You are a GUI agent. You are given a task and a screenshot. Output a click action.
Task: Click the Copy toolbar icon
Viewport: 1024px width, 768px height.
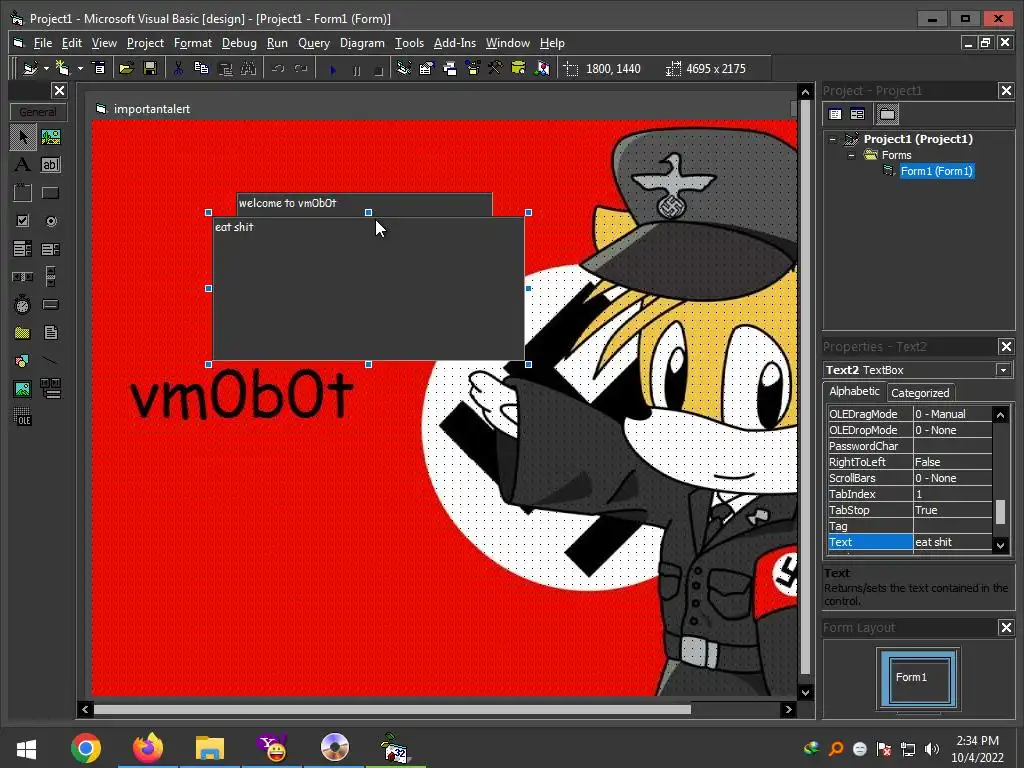(202, 69)
